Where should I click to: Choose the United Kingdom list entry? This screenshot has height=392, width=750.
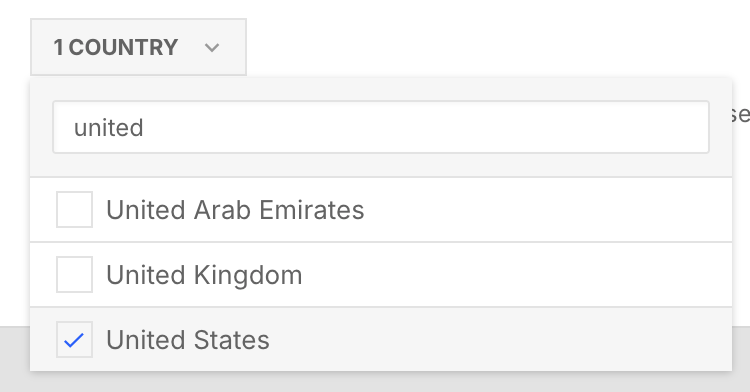point(381,274)
